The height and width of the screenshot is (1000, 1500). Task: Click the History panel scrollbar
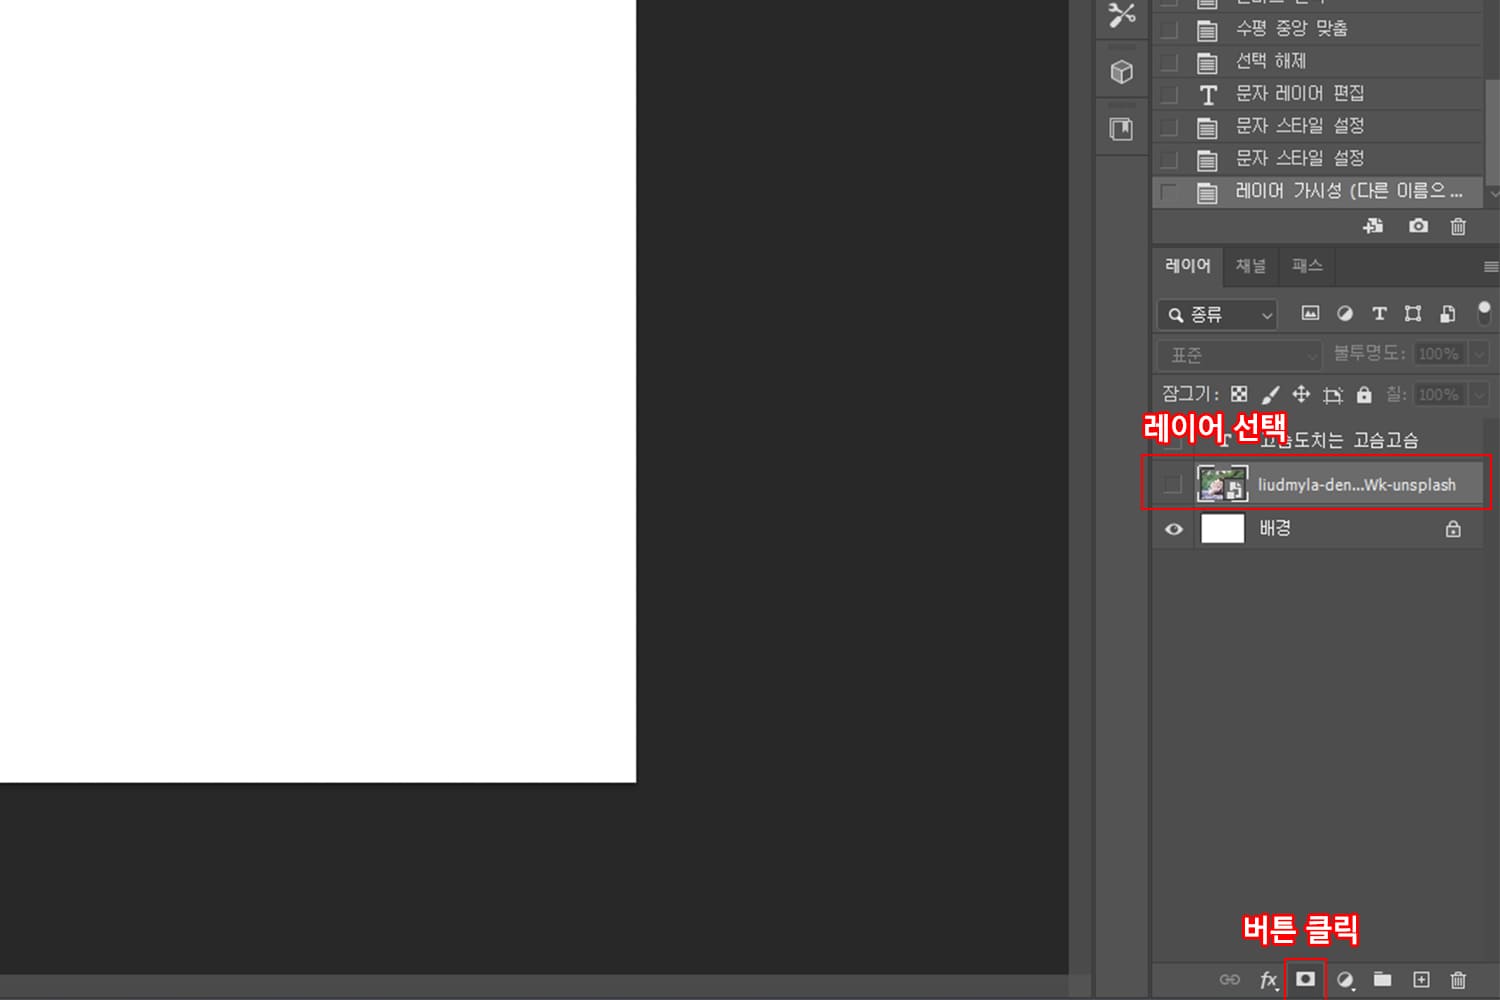click(x=1494, y=130)
